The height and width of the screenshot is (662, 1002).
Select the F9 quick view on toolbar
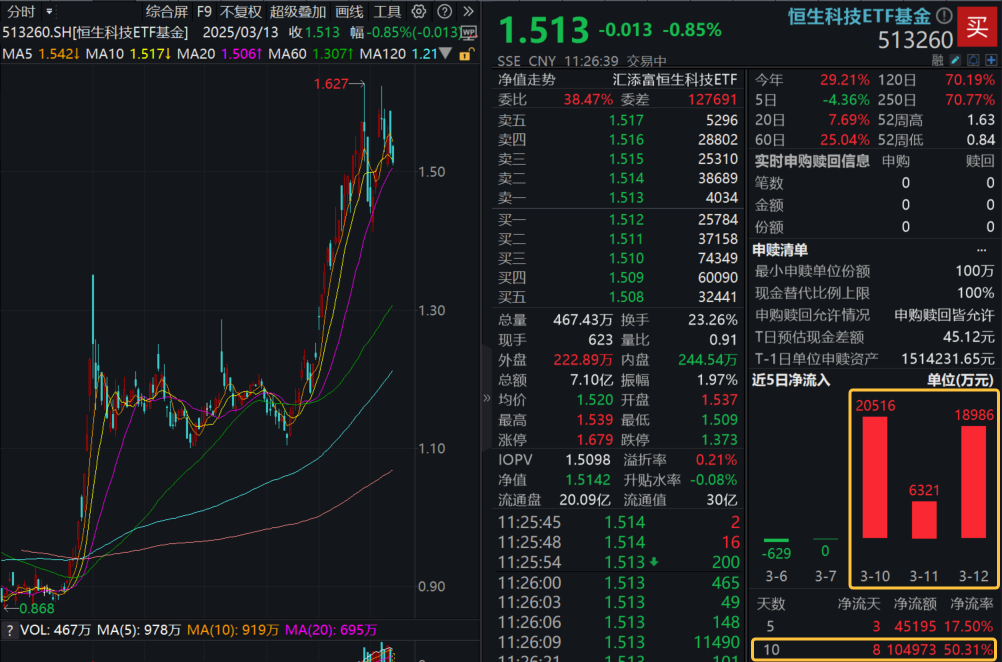point(204,12)
